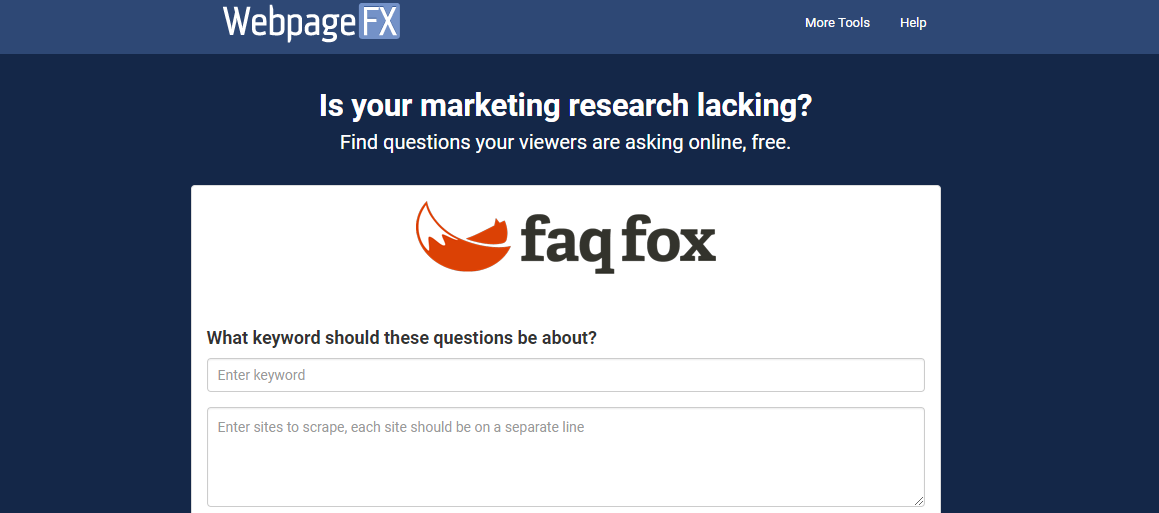Click the "What keyword should these questions be about?" label
This screenshot has height=513, width=1159.
pyautogui.click(x=401, y=338)
